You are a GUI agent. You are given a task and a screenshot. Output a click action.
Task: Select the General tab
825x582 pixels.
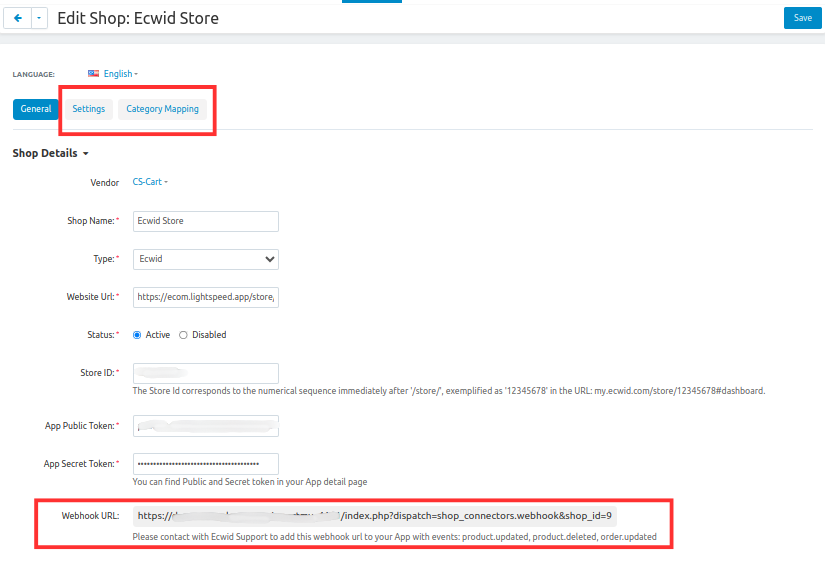pyautogui.click(x=36, y=109)
